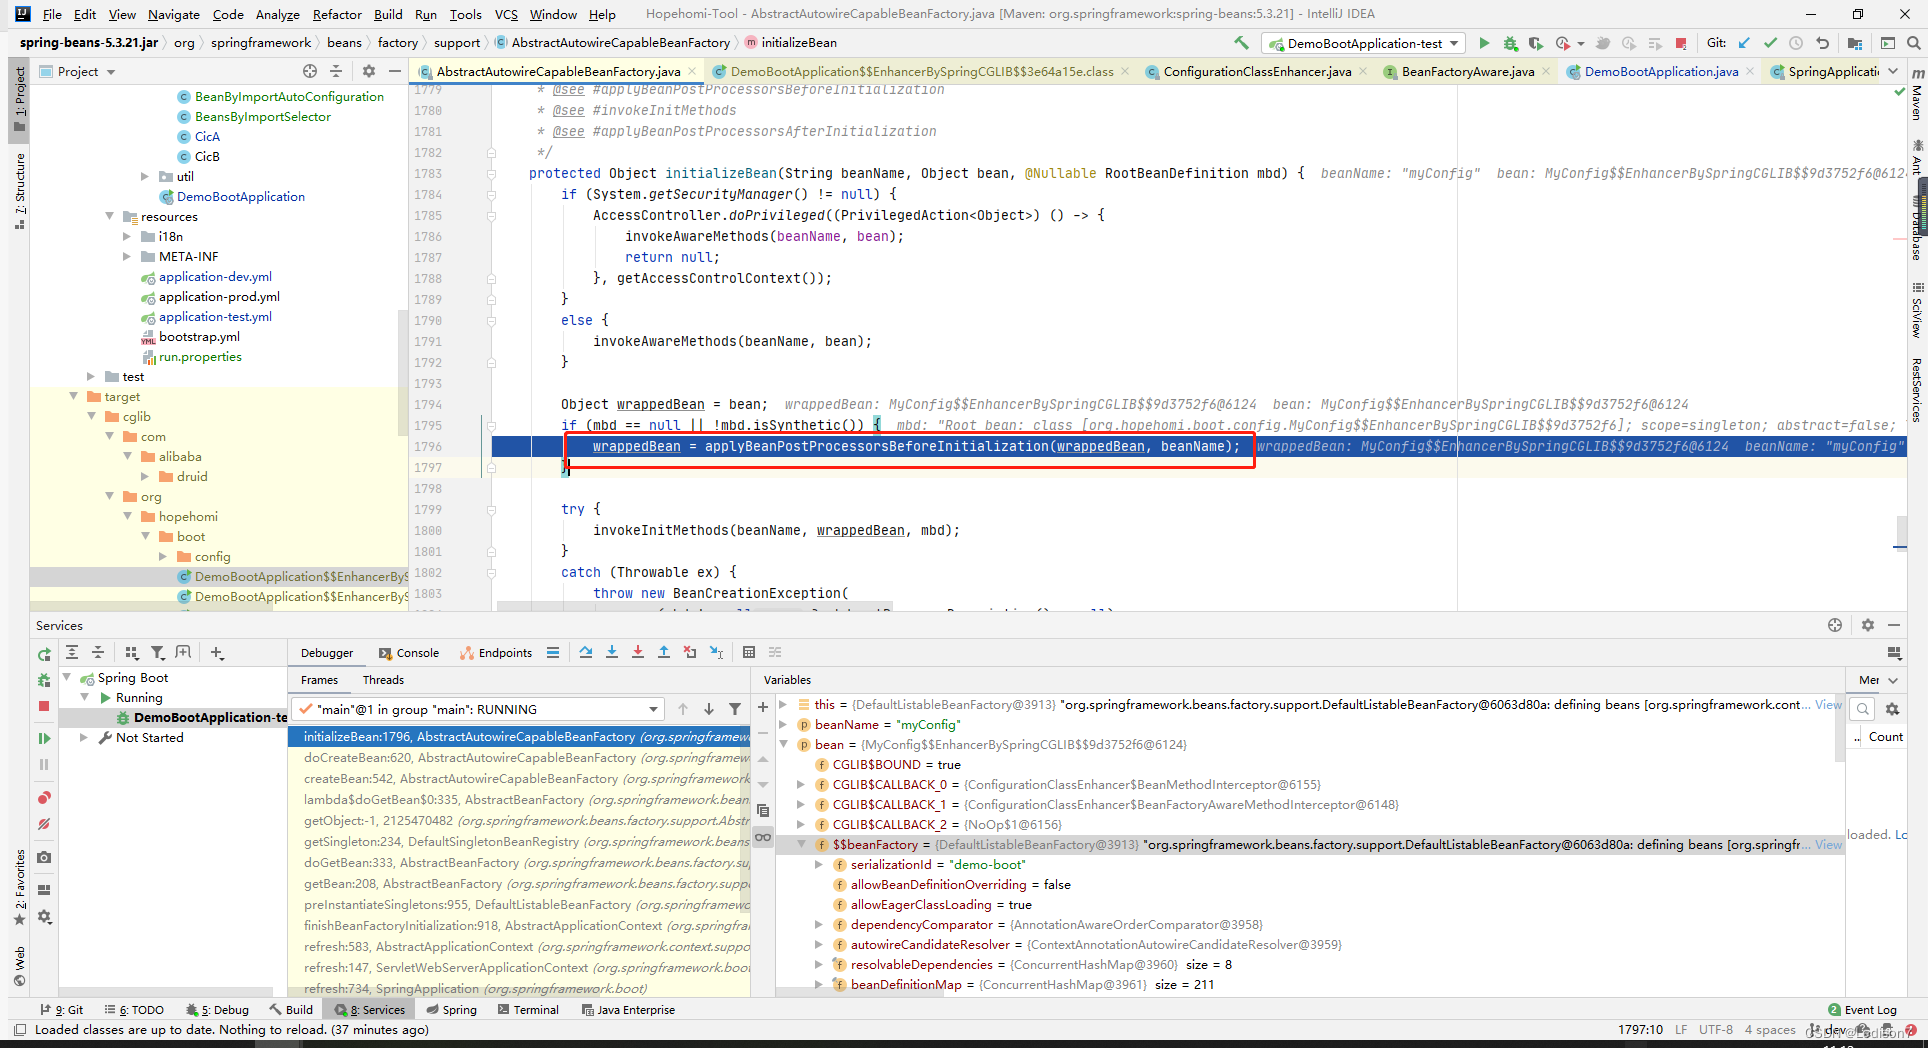Run with Coverage icon in main toolbar
Viewport: 1928px width, 1048px height.
(1535, 43)
